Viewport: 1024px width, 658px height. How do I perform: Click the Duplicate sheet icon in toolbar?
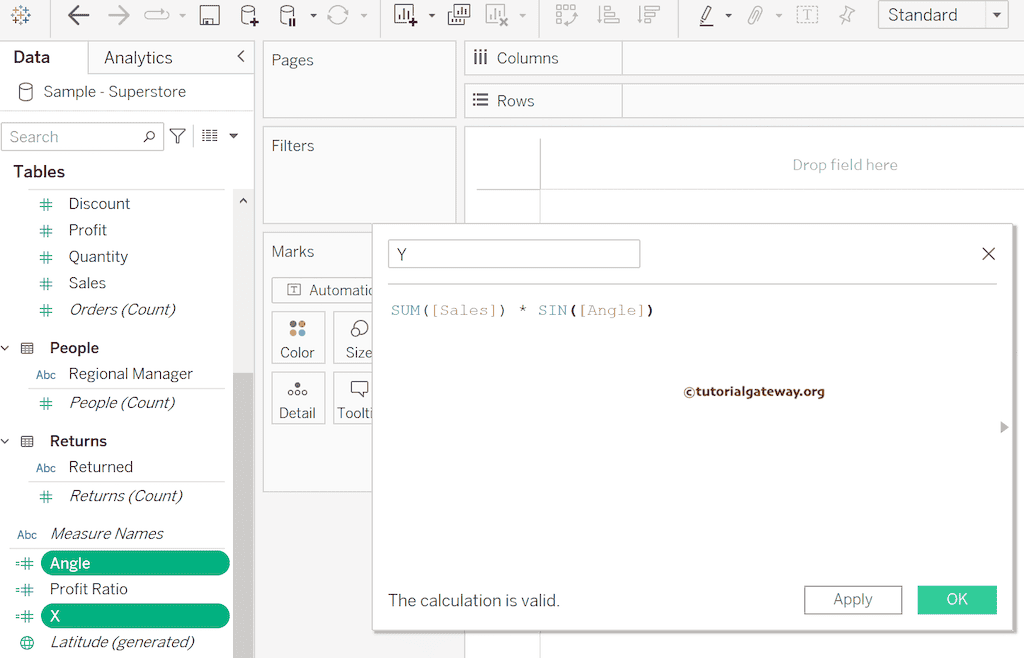(459, 15)
